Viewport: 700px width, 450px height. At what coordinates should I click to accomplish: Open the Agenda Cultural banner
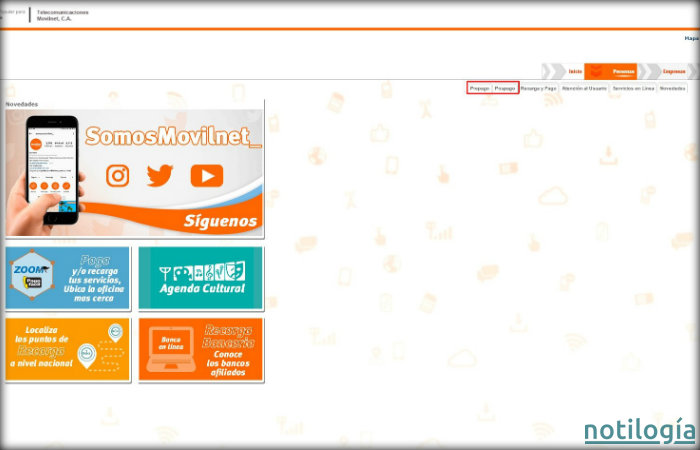[x=201, y=278]
